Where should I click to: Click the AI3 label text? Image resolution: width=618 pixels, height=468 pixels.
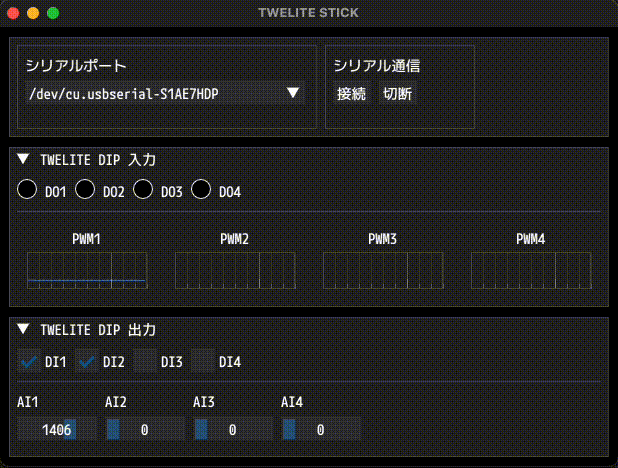(204, 402)
